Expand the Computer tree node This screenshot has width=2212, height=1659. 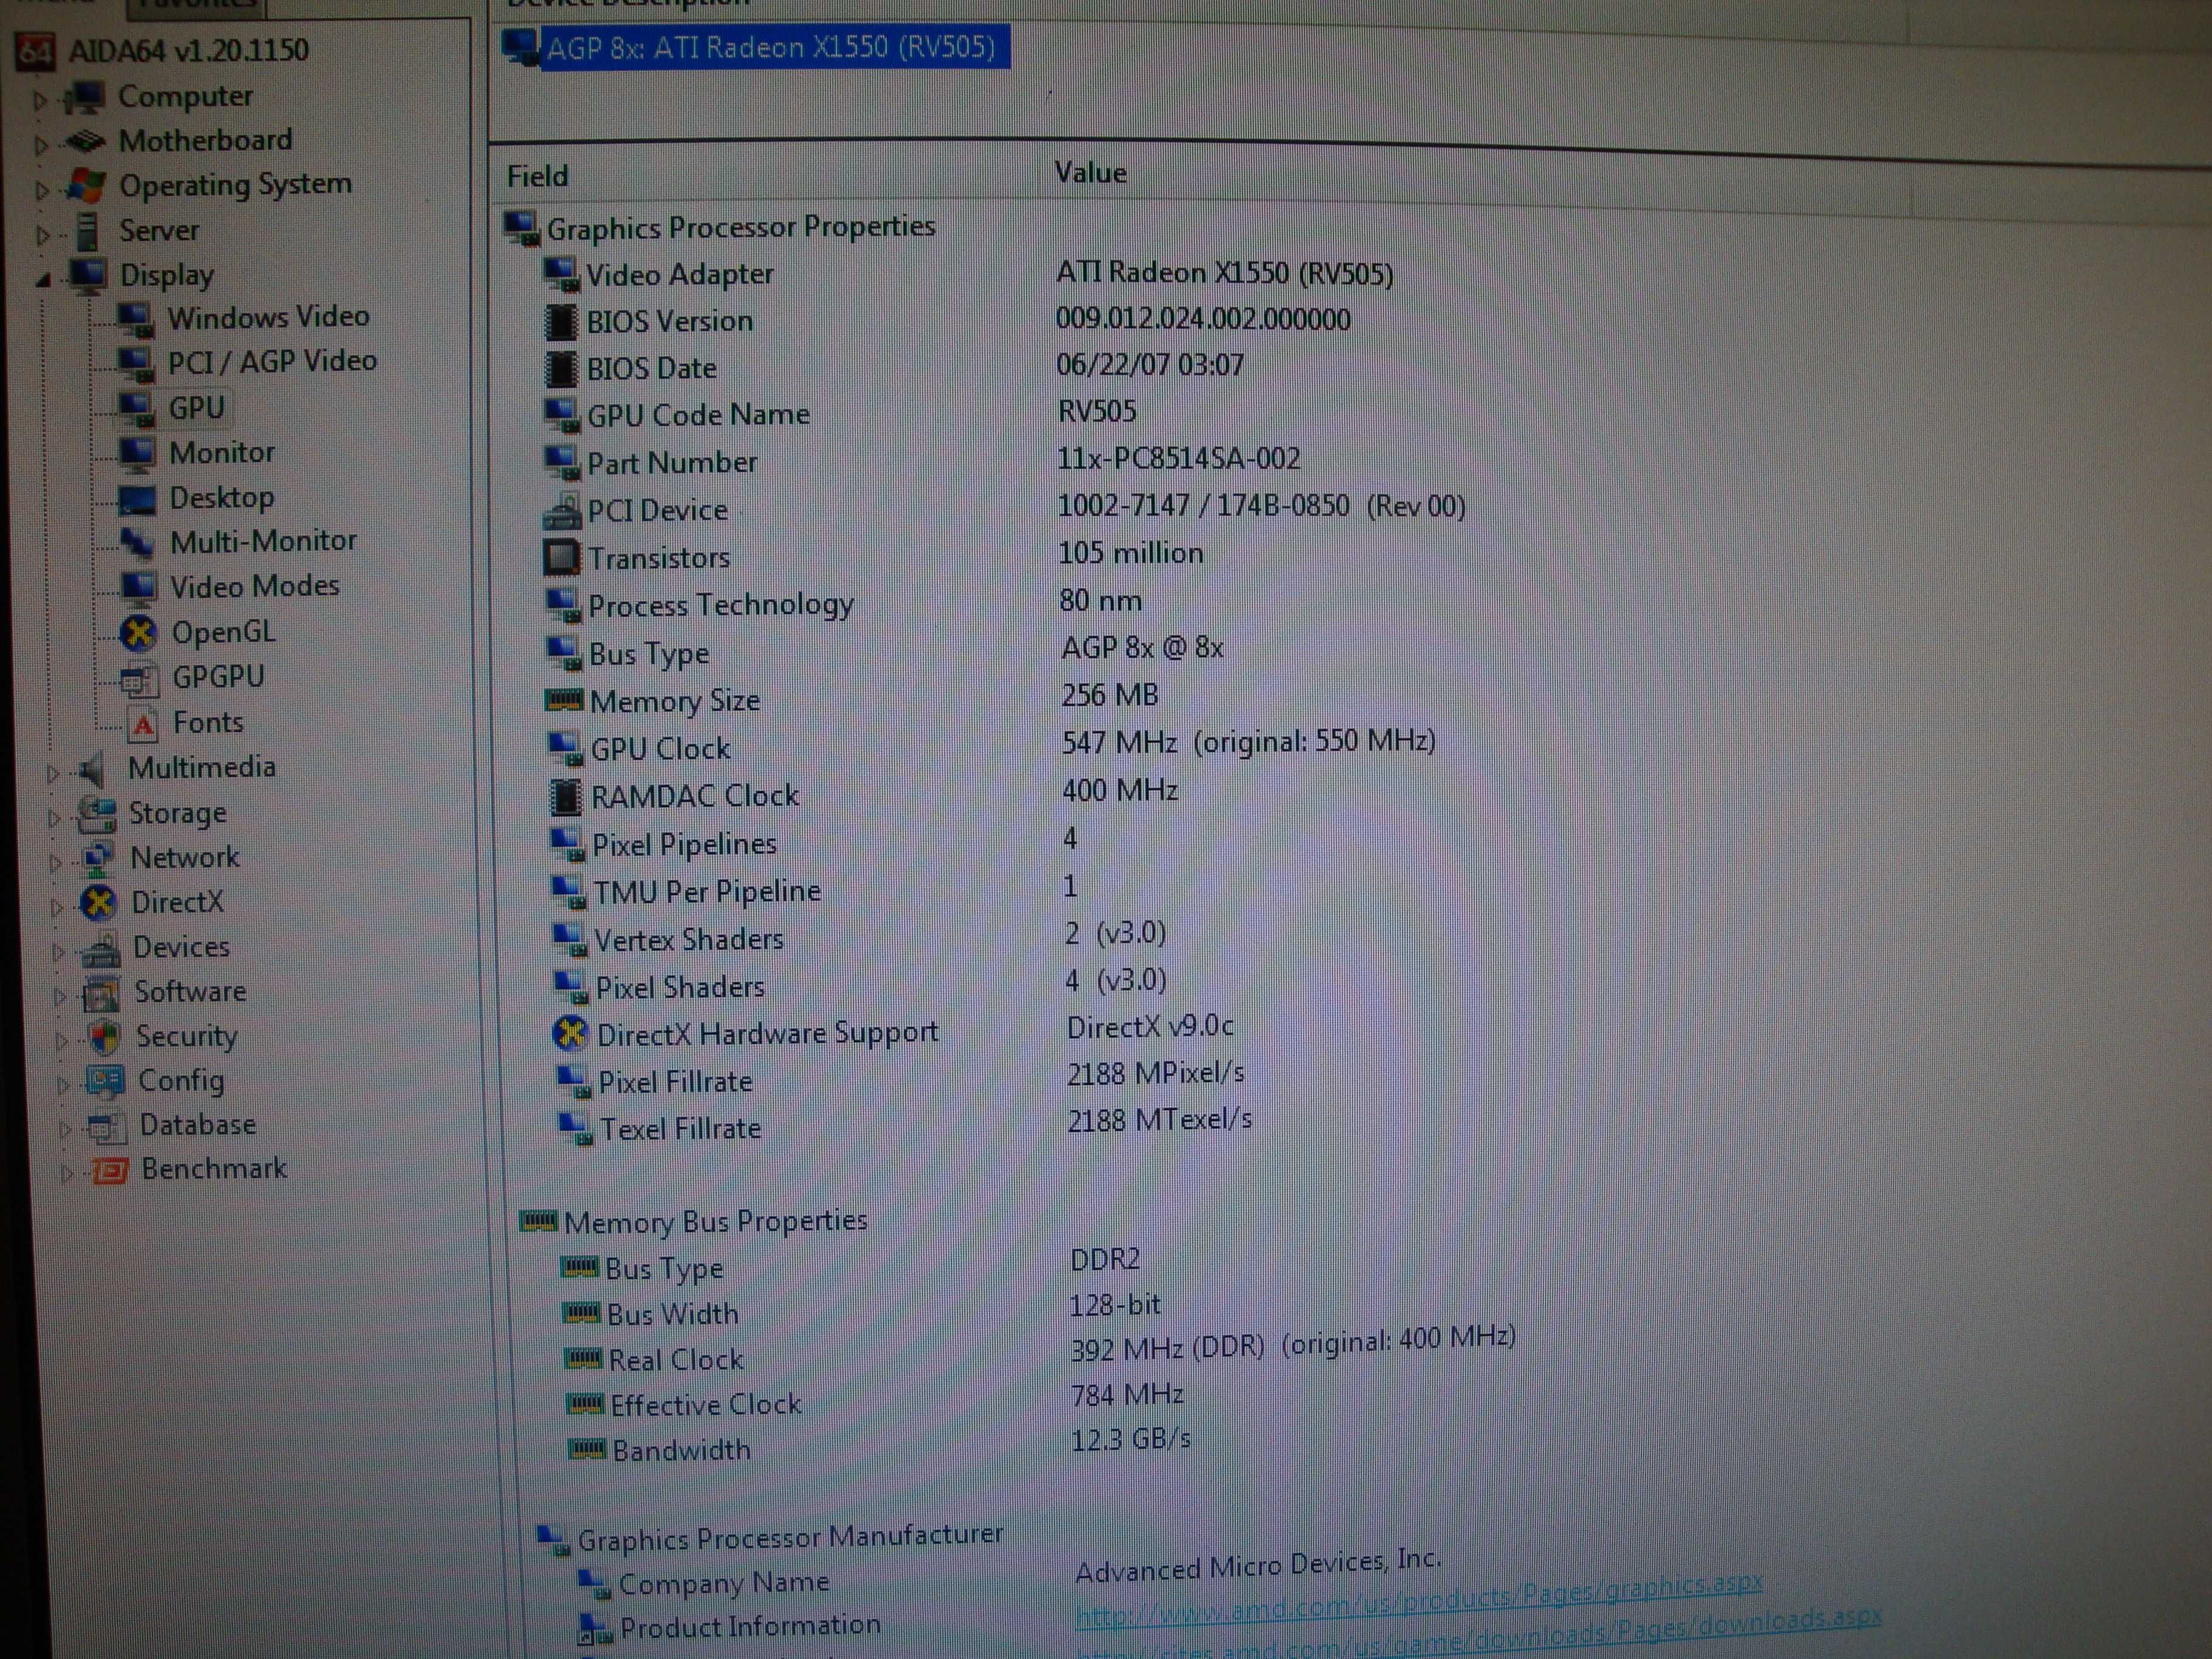point(40,100)
